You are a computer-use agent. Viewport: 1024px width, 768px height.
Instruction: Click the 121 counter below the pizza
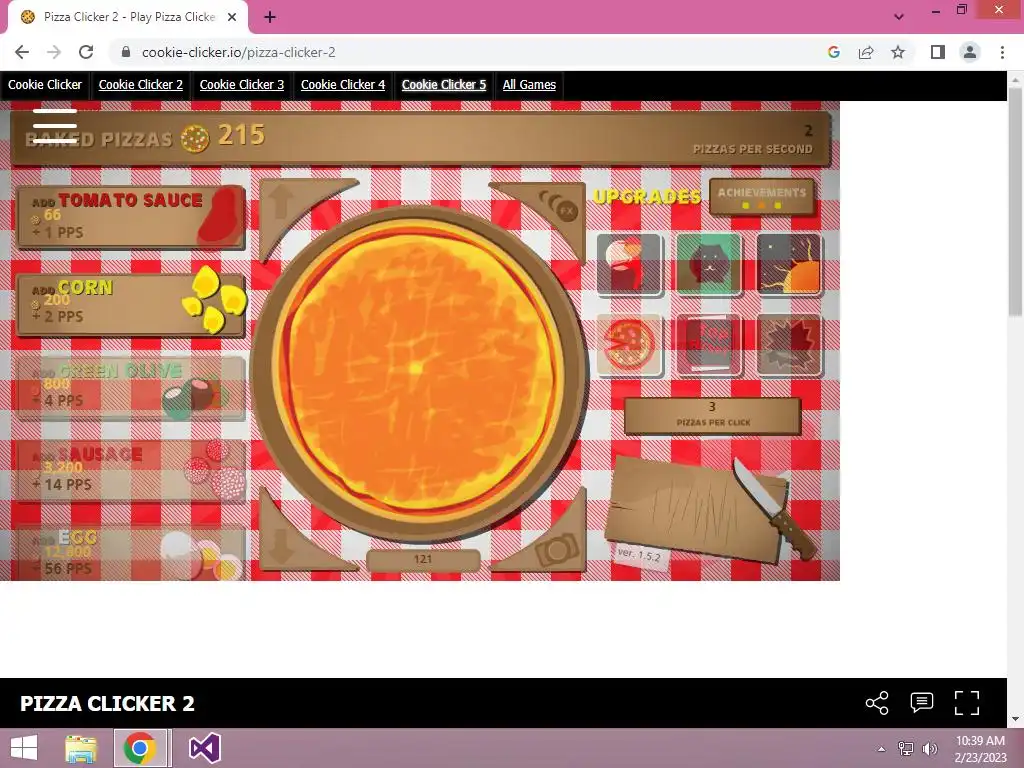click(x=423, y=560)
